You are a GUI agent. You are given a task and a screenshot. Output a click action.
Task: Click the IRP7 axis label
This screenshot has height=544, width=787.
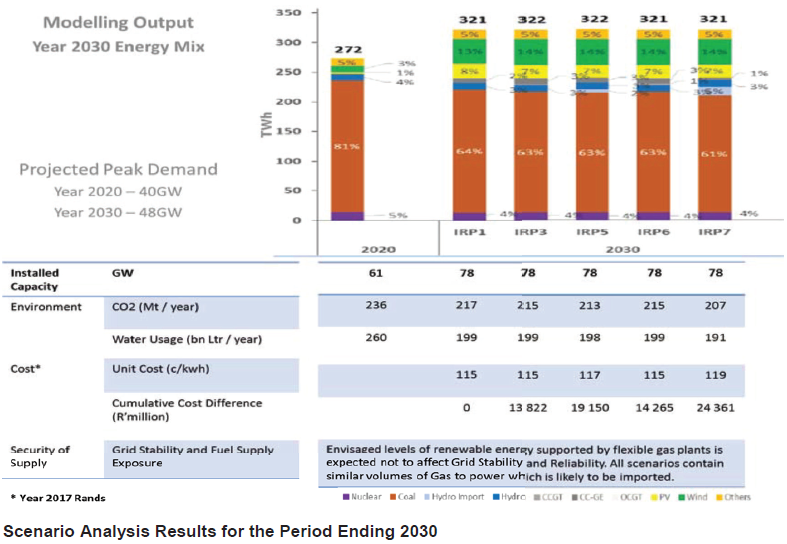pyautogui.click(x=714, y=232)
